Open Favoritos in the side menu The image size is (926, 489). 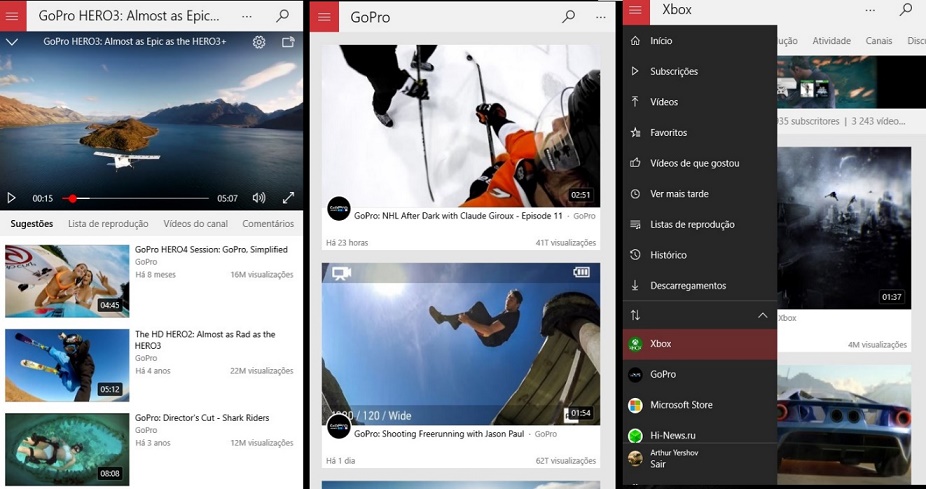tap(668, 132)
